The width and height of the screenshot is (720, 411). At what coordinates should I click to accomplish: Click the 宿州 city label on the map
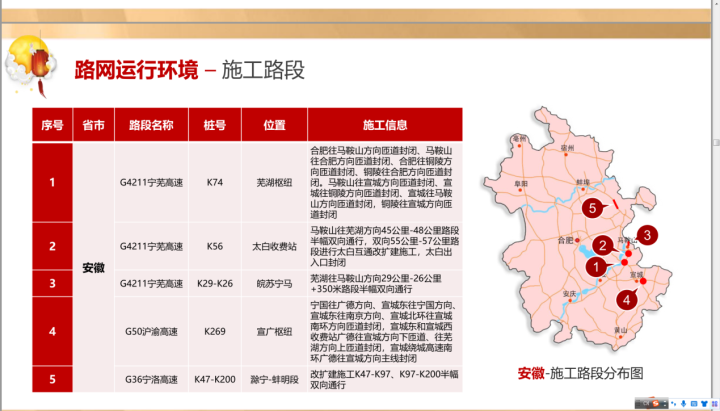pyautogui.click(x=567, y=148)
